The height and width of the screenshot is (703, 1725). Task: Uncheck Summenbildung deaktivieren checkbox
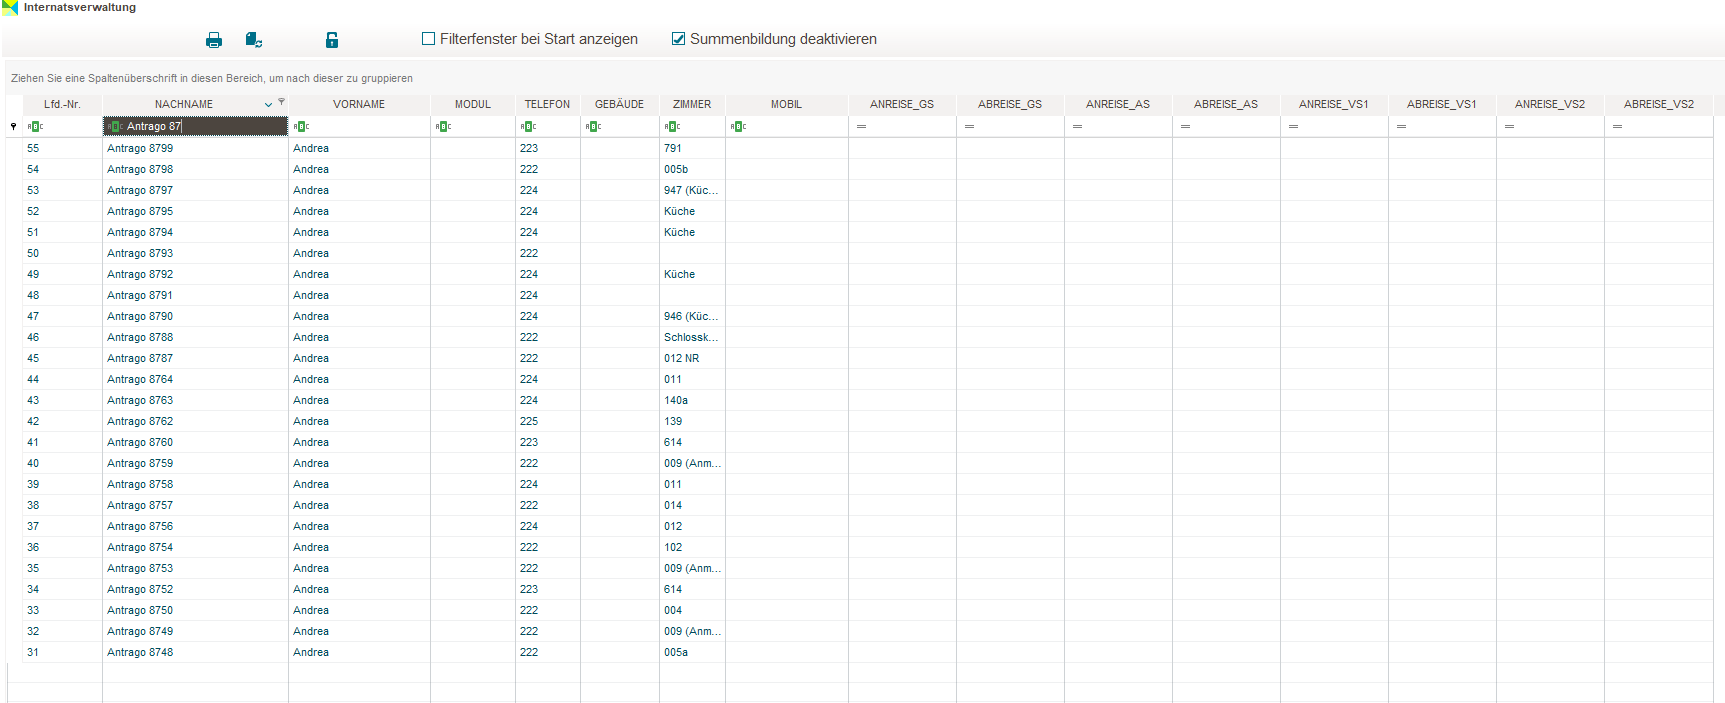click(679, 39)
